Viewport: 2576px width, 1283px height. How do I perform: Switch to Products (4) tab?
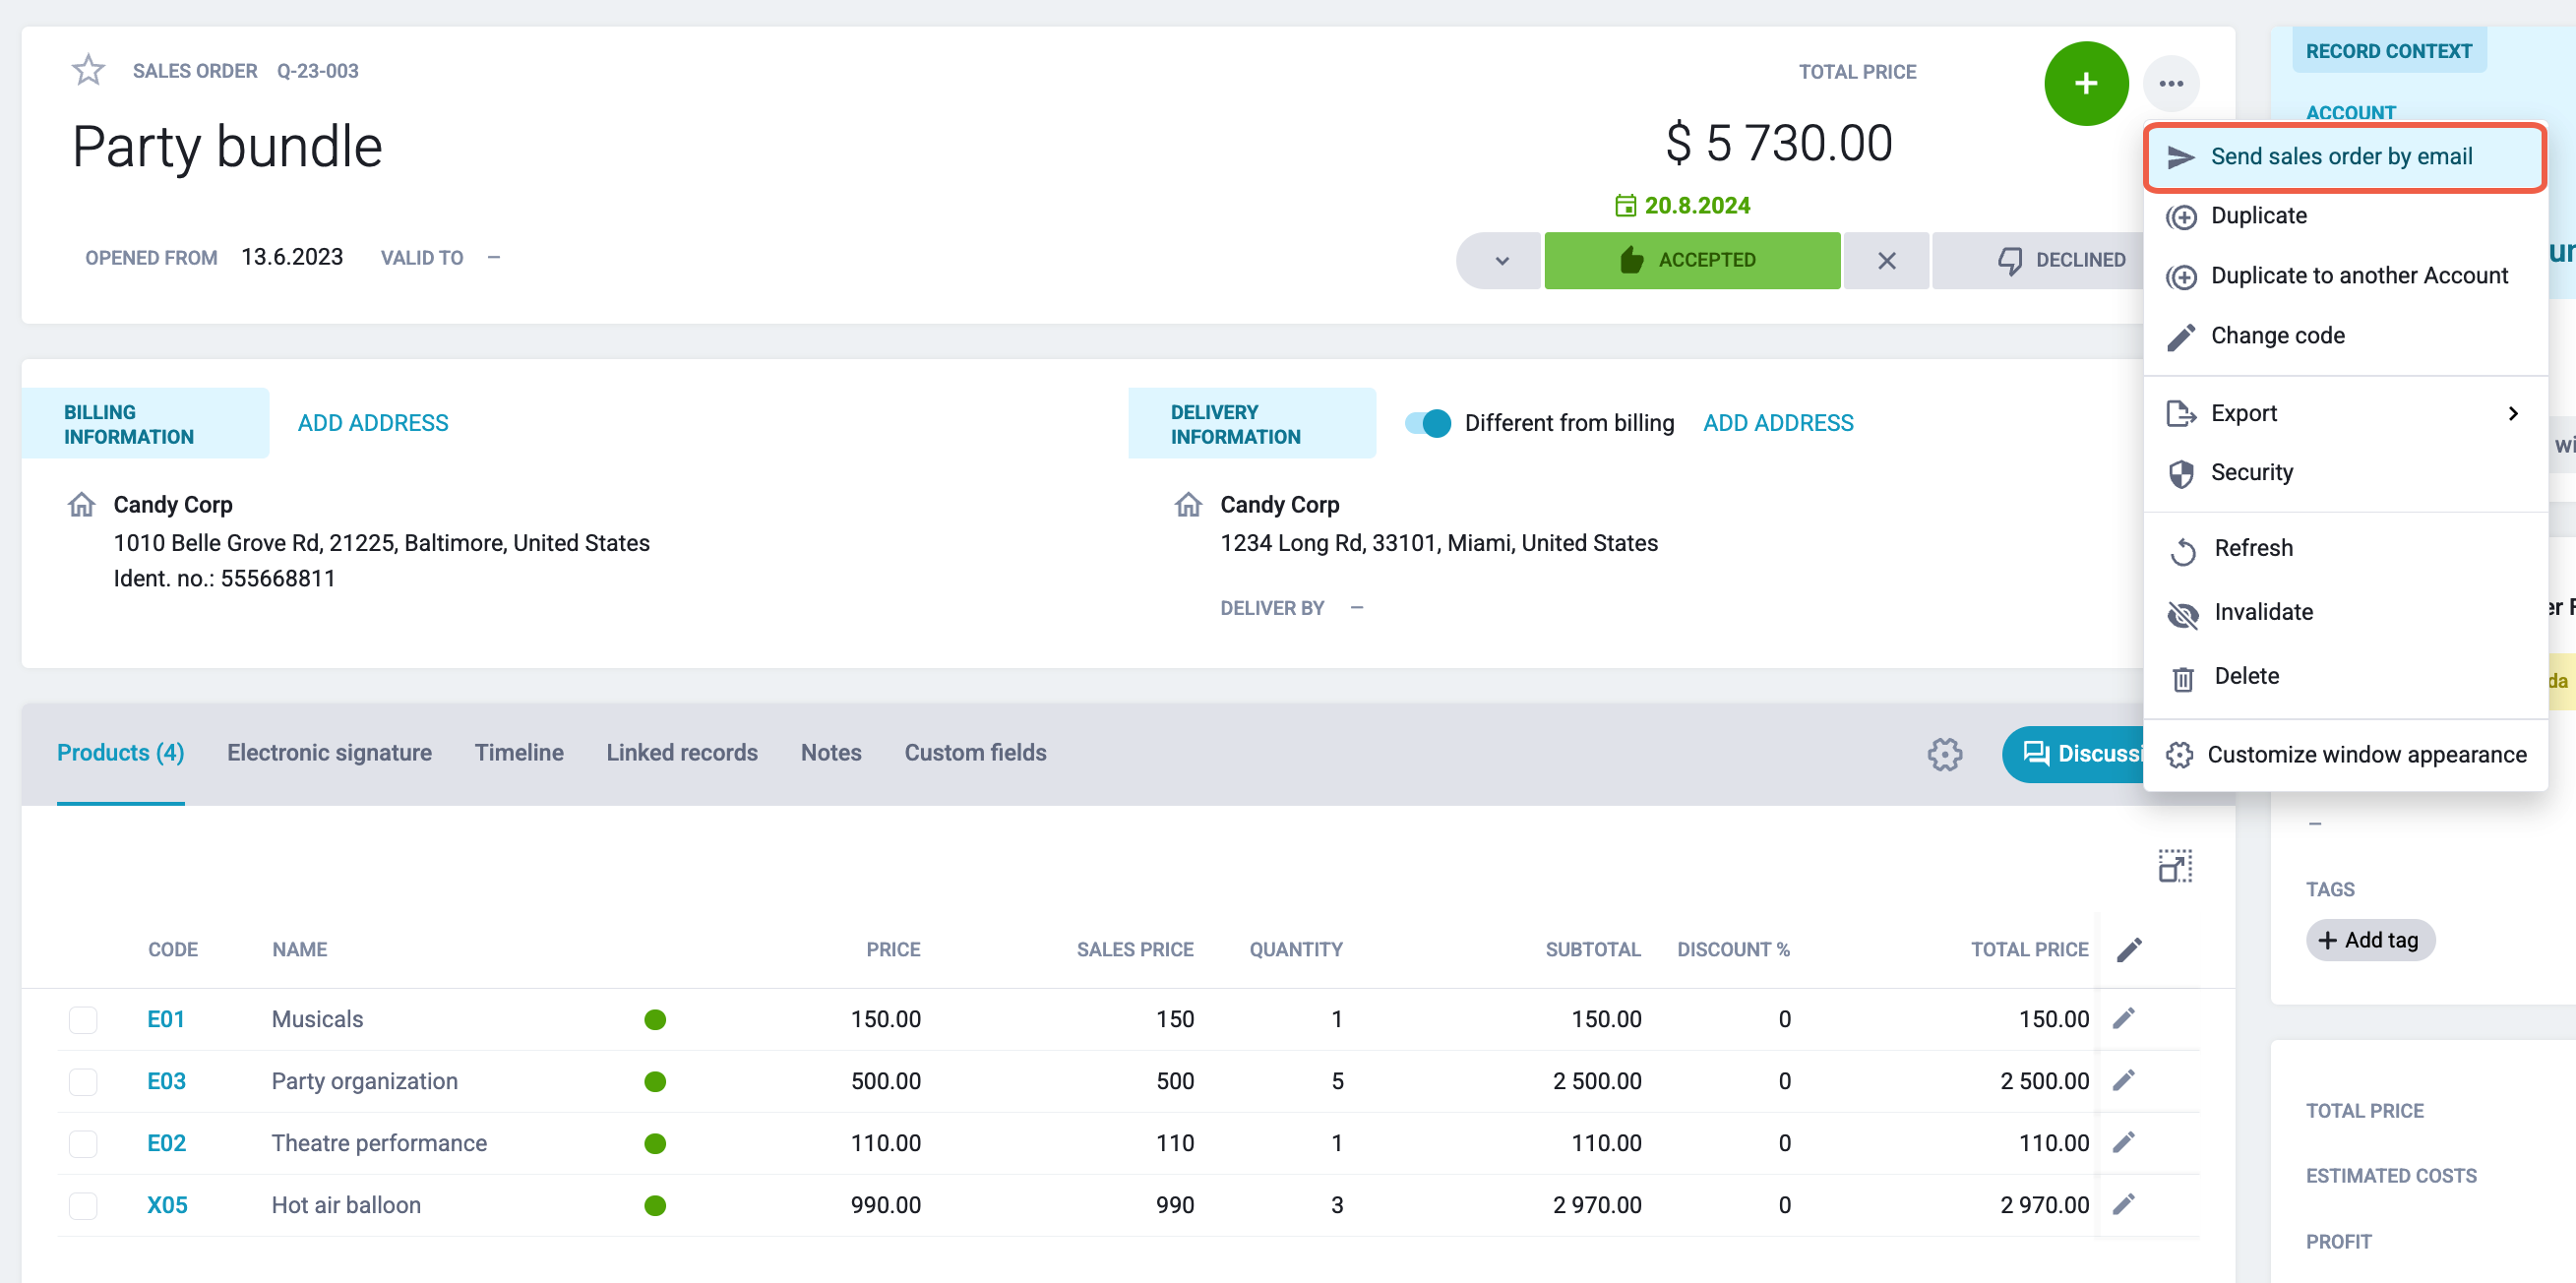(x=121, y=752)
